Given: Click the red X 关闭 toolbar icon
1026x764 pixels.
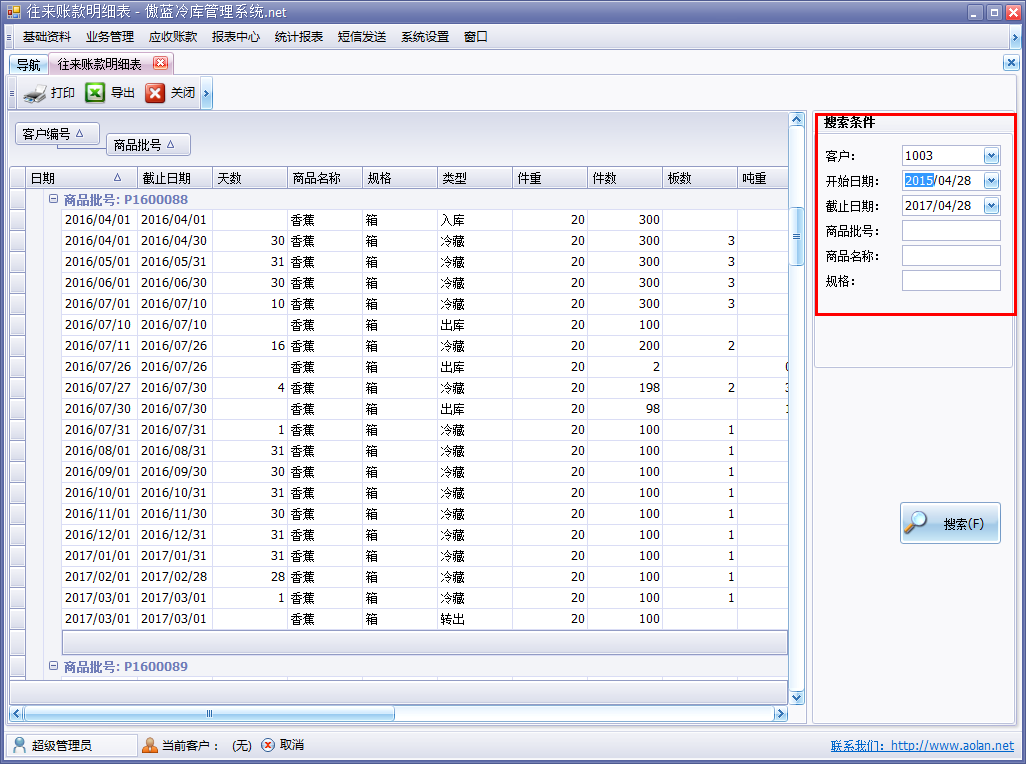Looking at the screenshot, I should (x=155, y=93).
